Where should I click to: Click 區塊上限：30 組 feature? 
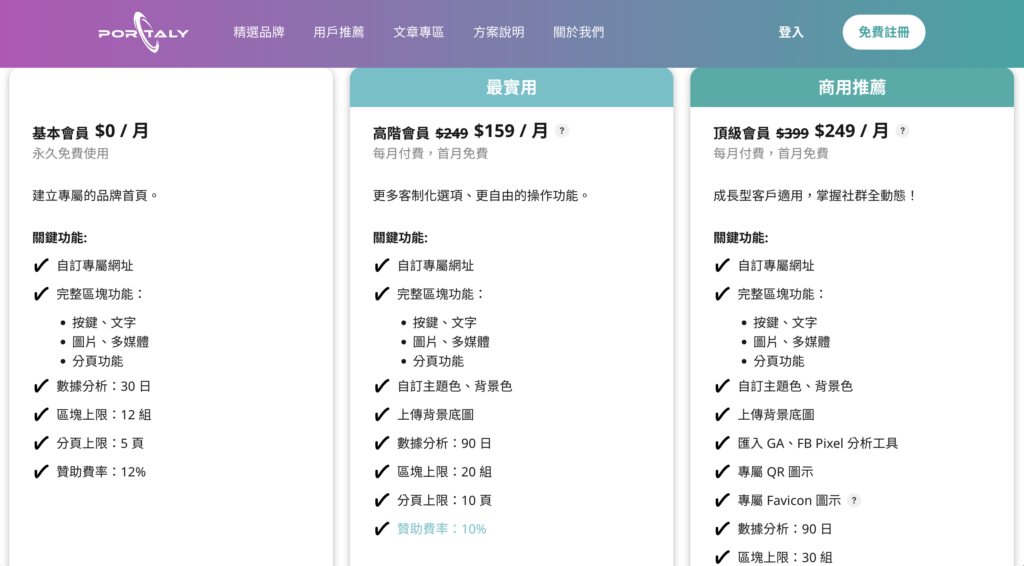(x=785, y=558)
